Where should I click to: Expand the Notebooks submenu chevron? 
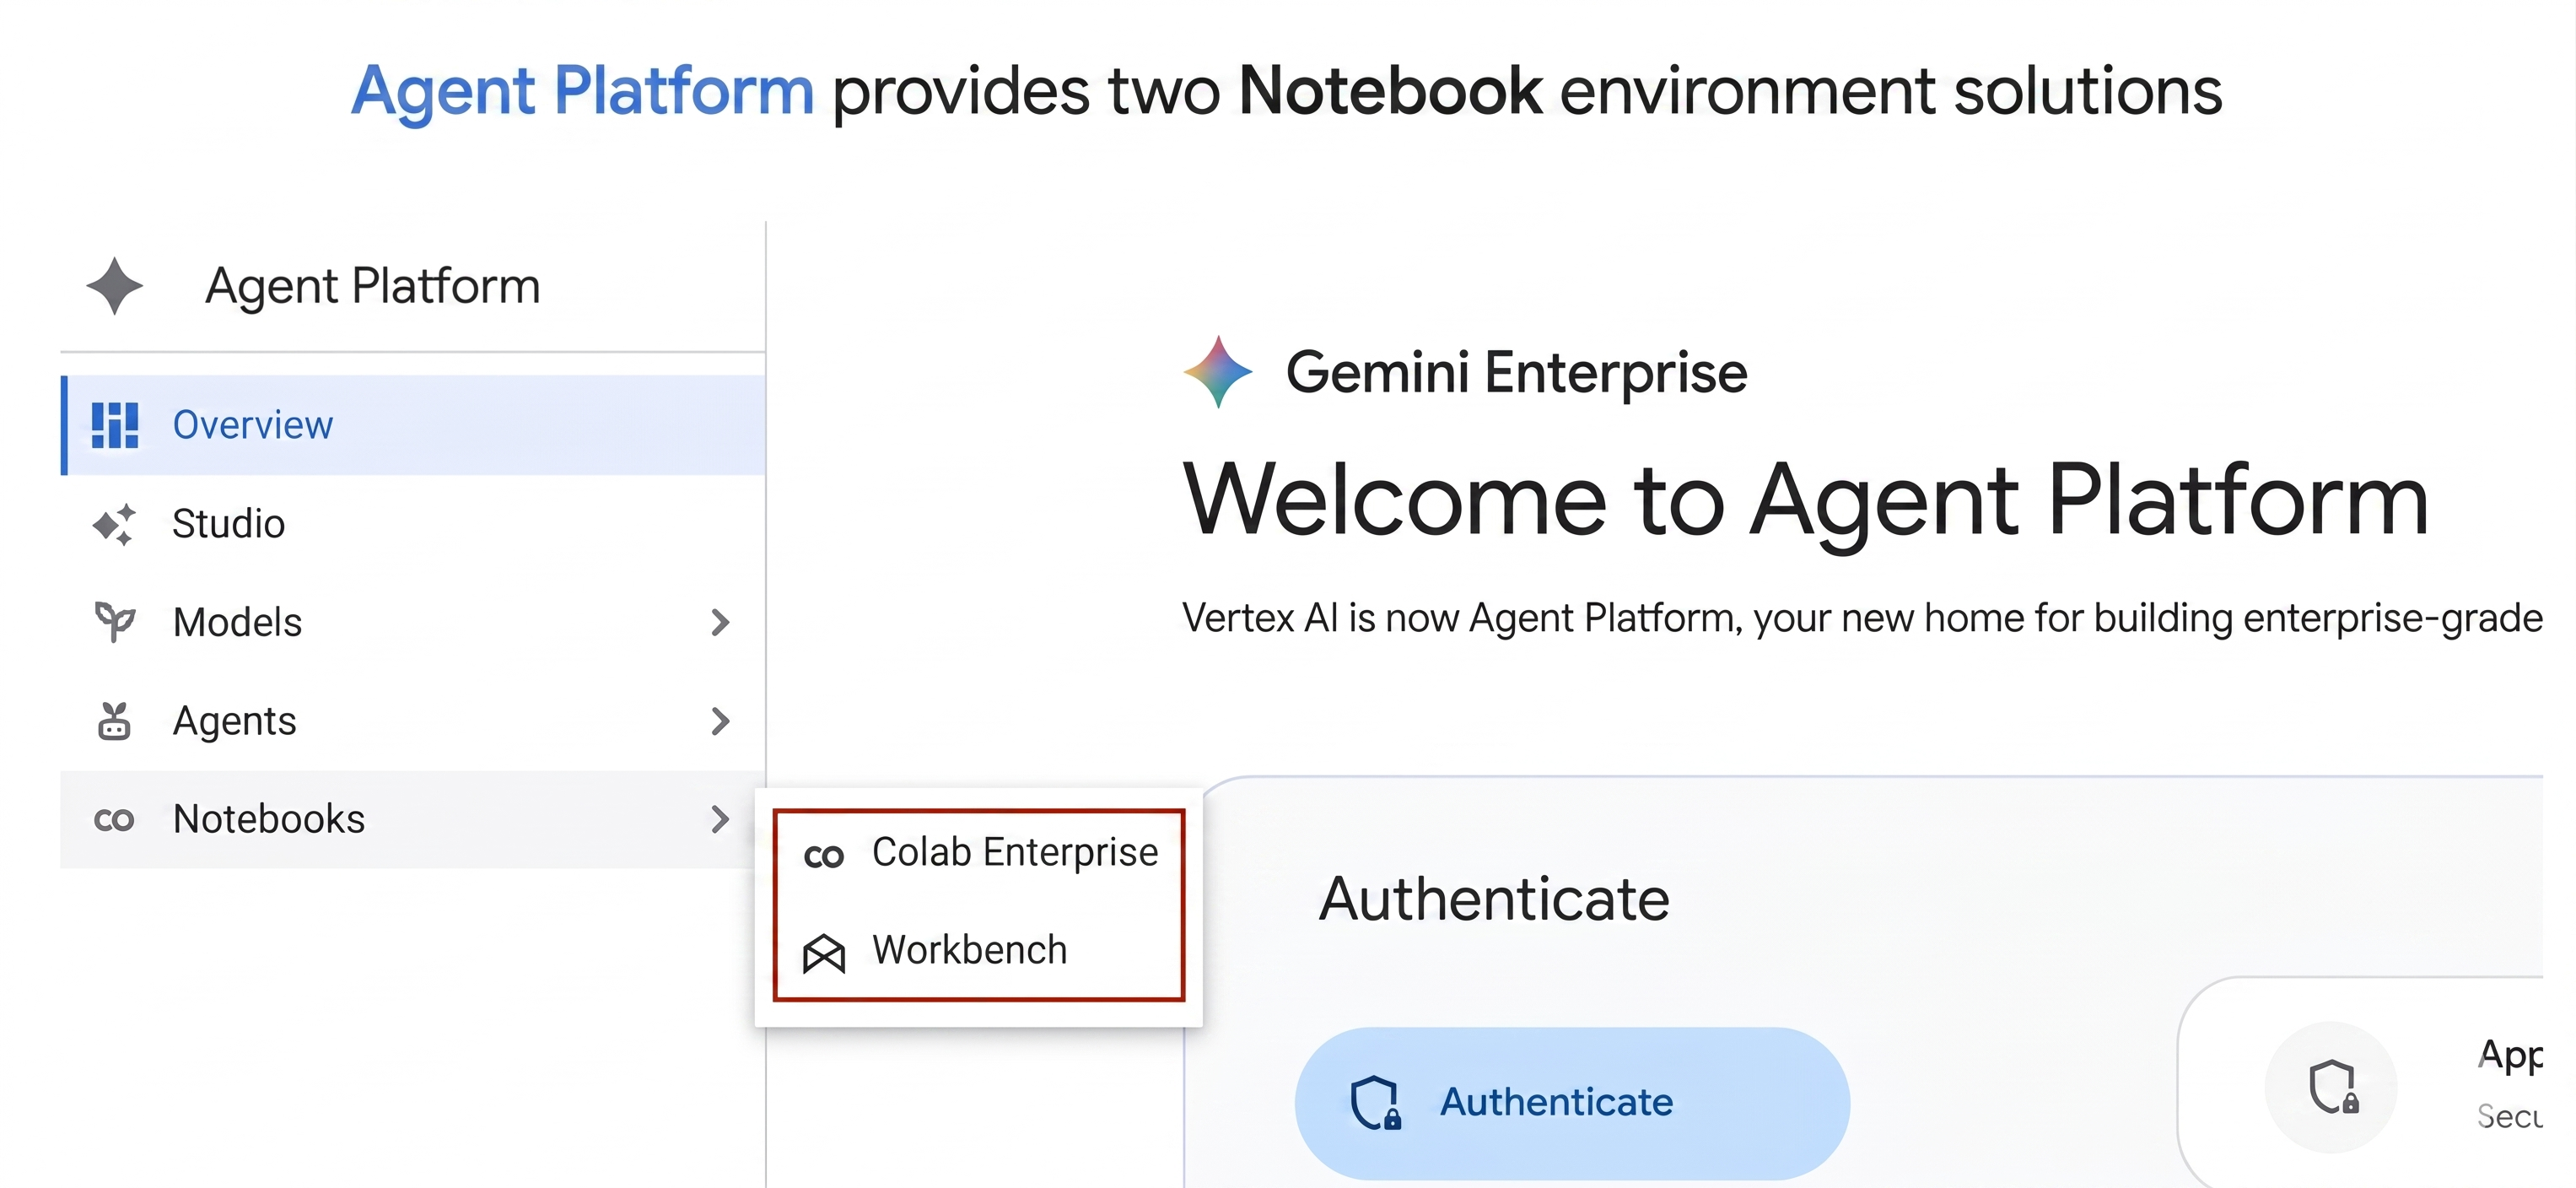[x=720, y=819]
